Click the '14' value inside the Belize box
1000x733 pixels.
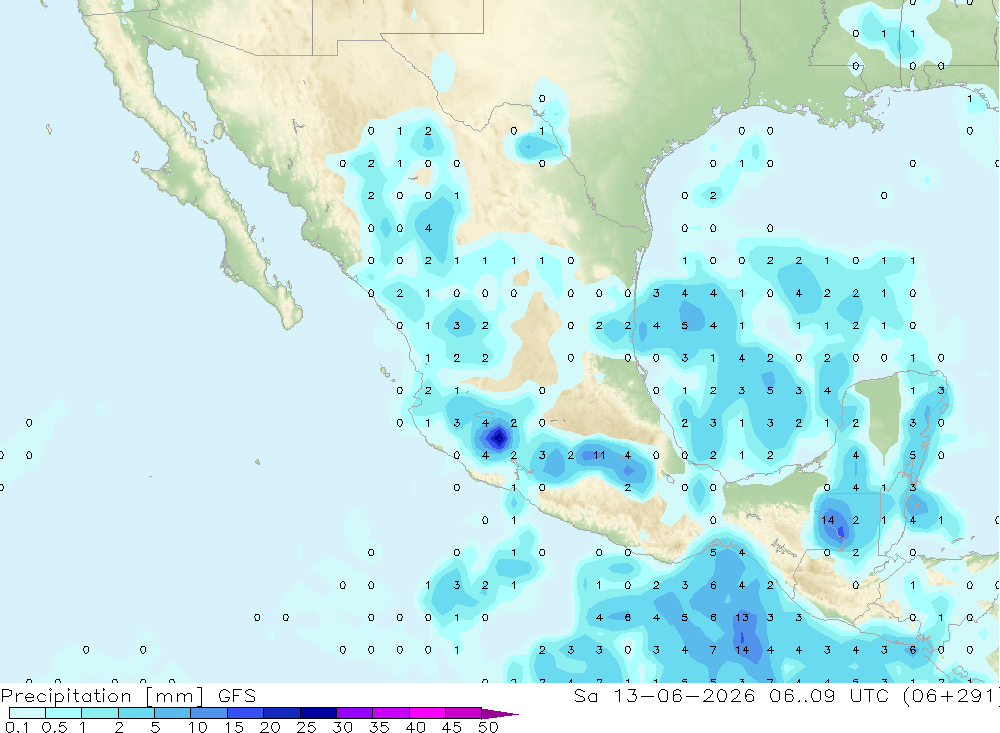pyautogui.click(x=828, y=520)
